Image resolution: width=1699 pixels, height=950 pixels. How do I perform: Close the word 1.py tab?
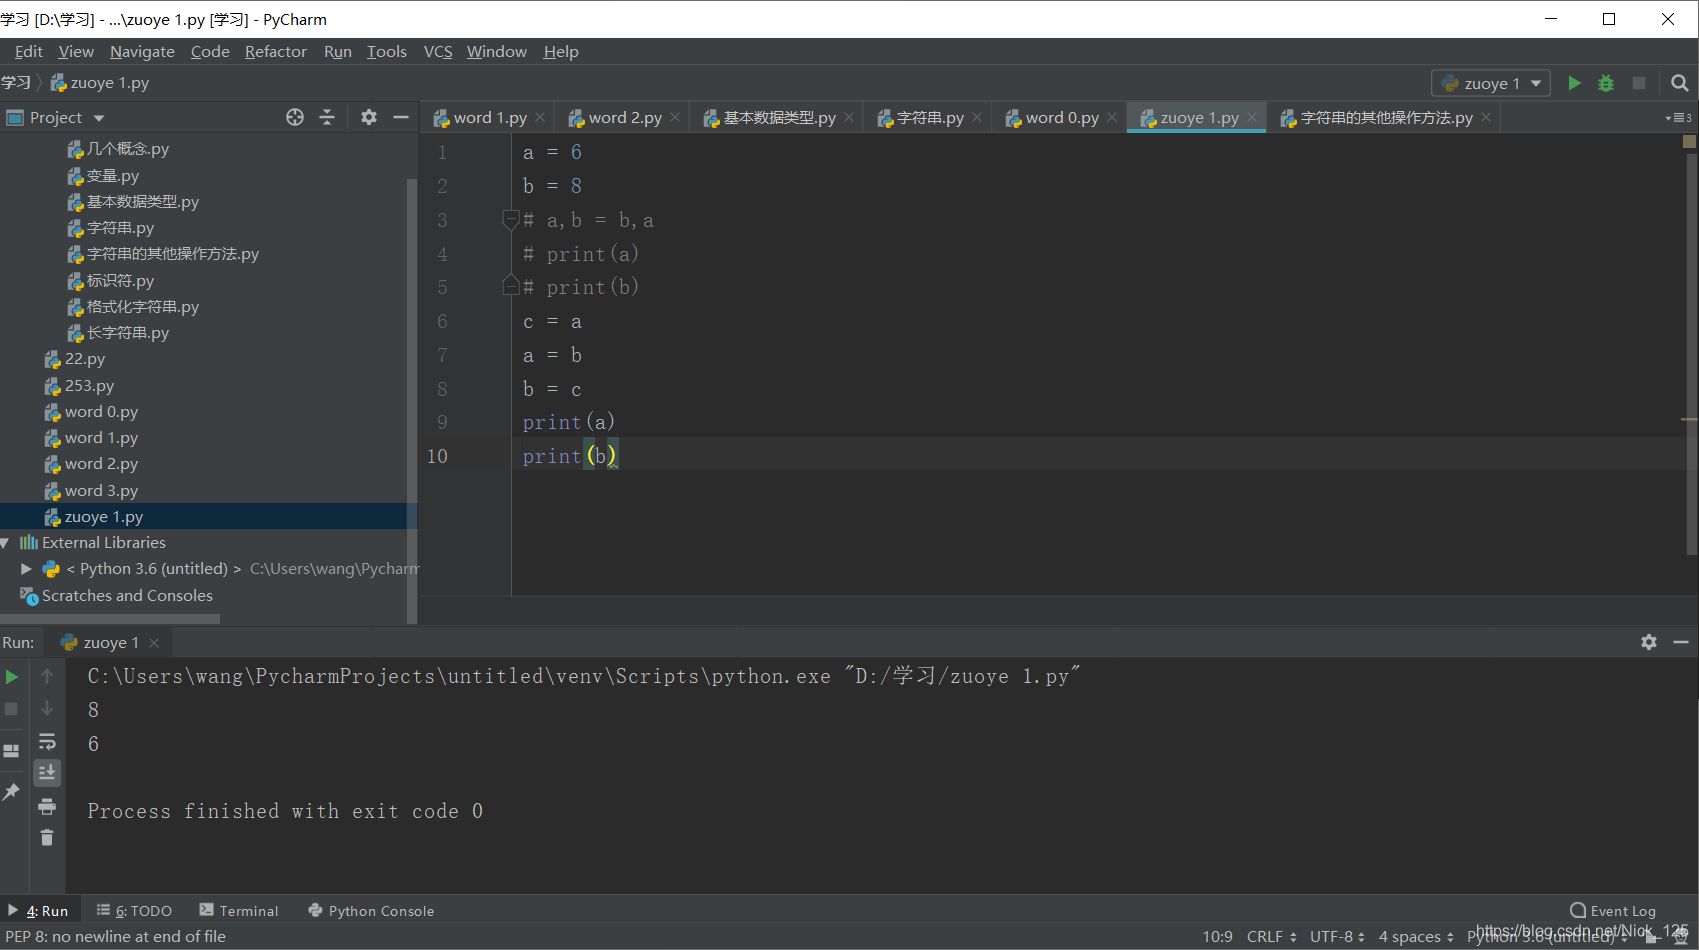[x=540, y=118]
